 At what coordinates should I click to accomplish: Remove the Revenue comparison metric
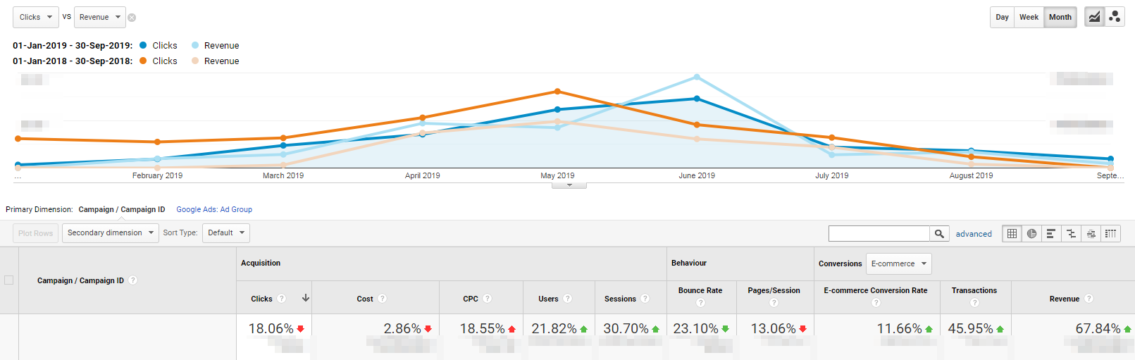coord(132,17)
